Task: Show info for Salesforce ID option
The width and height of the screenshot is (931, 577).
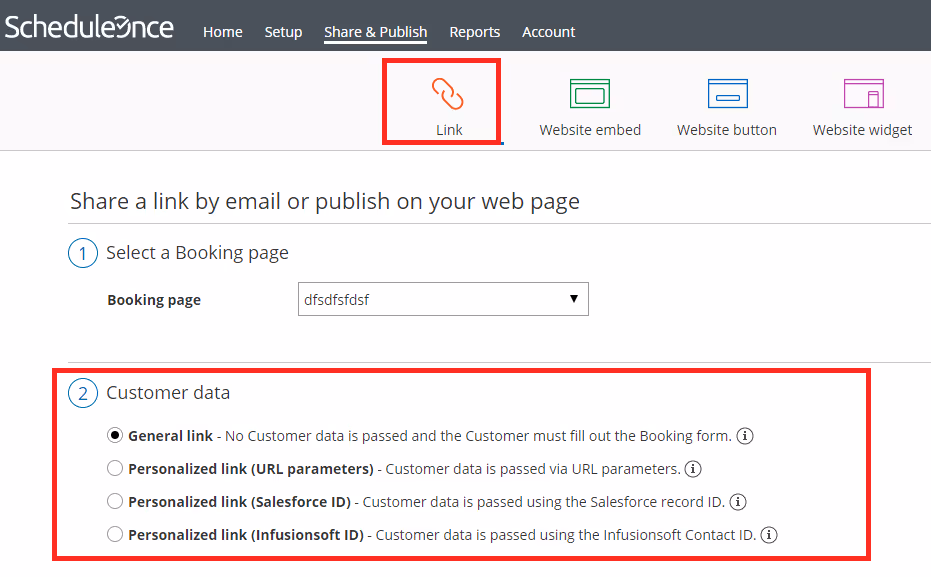Action: pos(737,502)
